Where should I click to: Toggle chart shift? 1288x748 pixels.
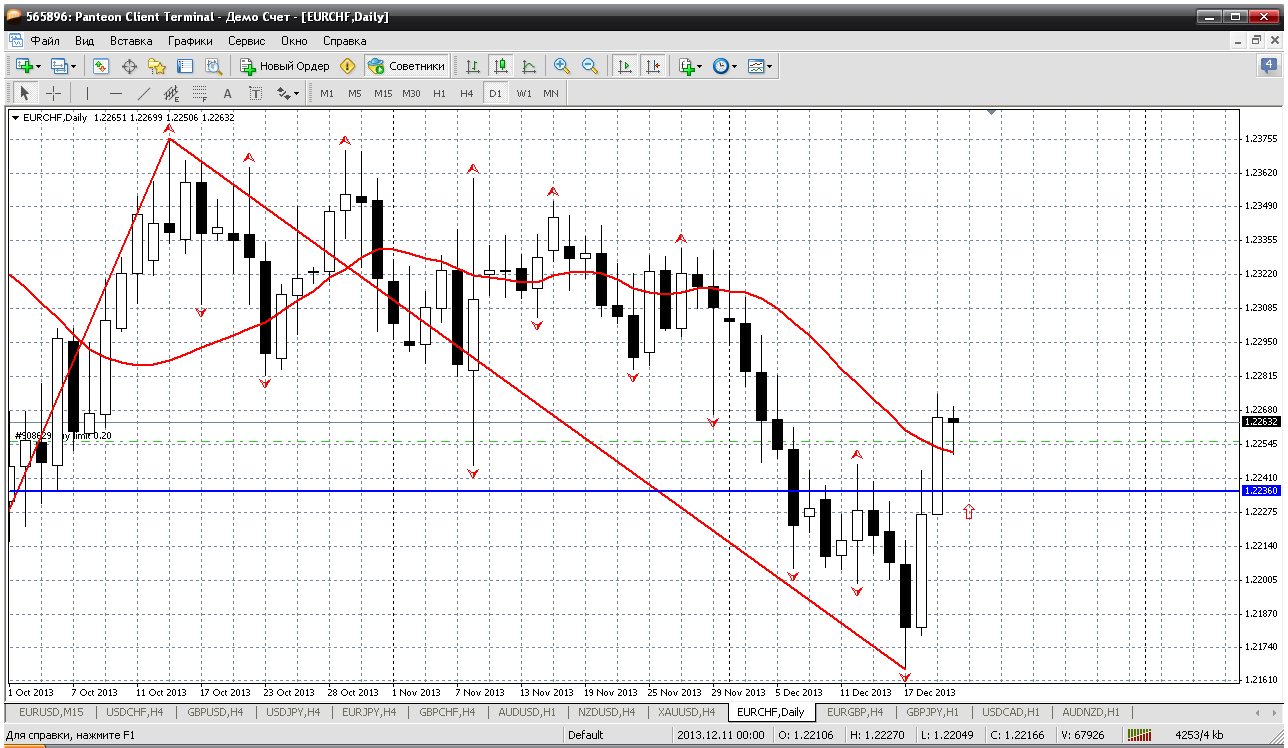click(653, 66)
